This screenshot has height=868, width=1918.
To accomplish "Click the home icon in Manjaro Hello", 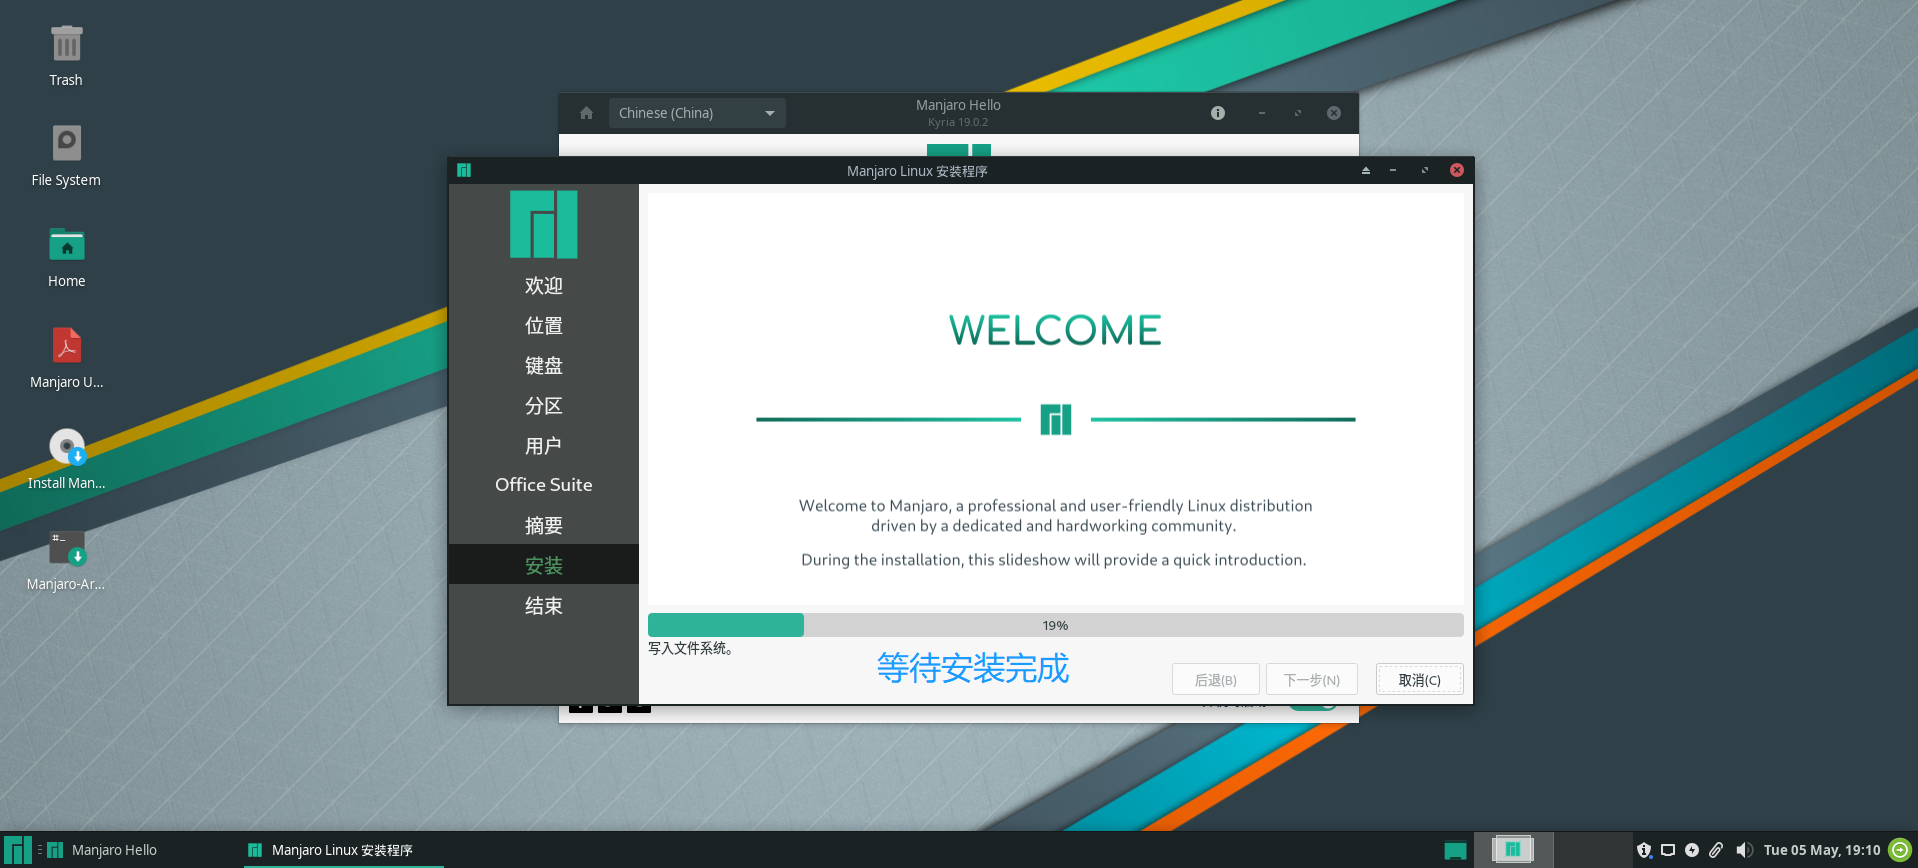I will (x=586, y=113).
